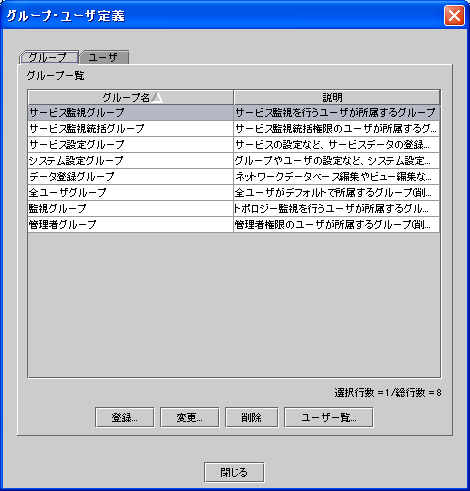Switch to the ユーザ tab
Image resolution: width=470 pixels, height=491 pixels.
click(x=104, y=57)
